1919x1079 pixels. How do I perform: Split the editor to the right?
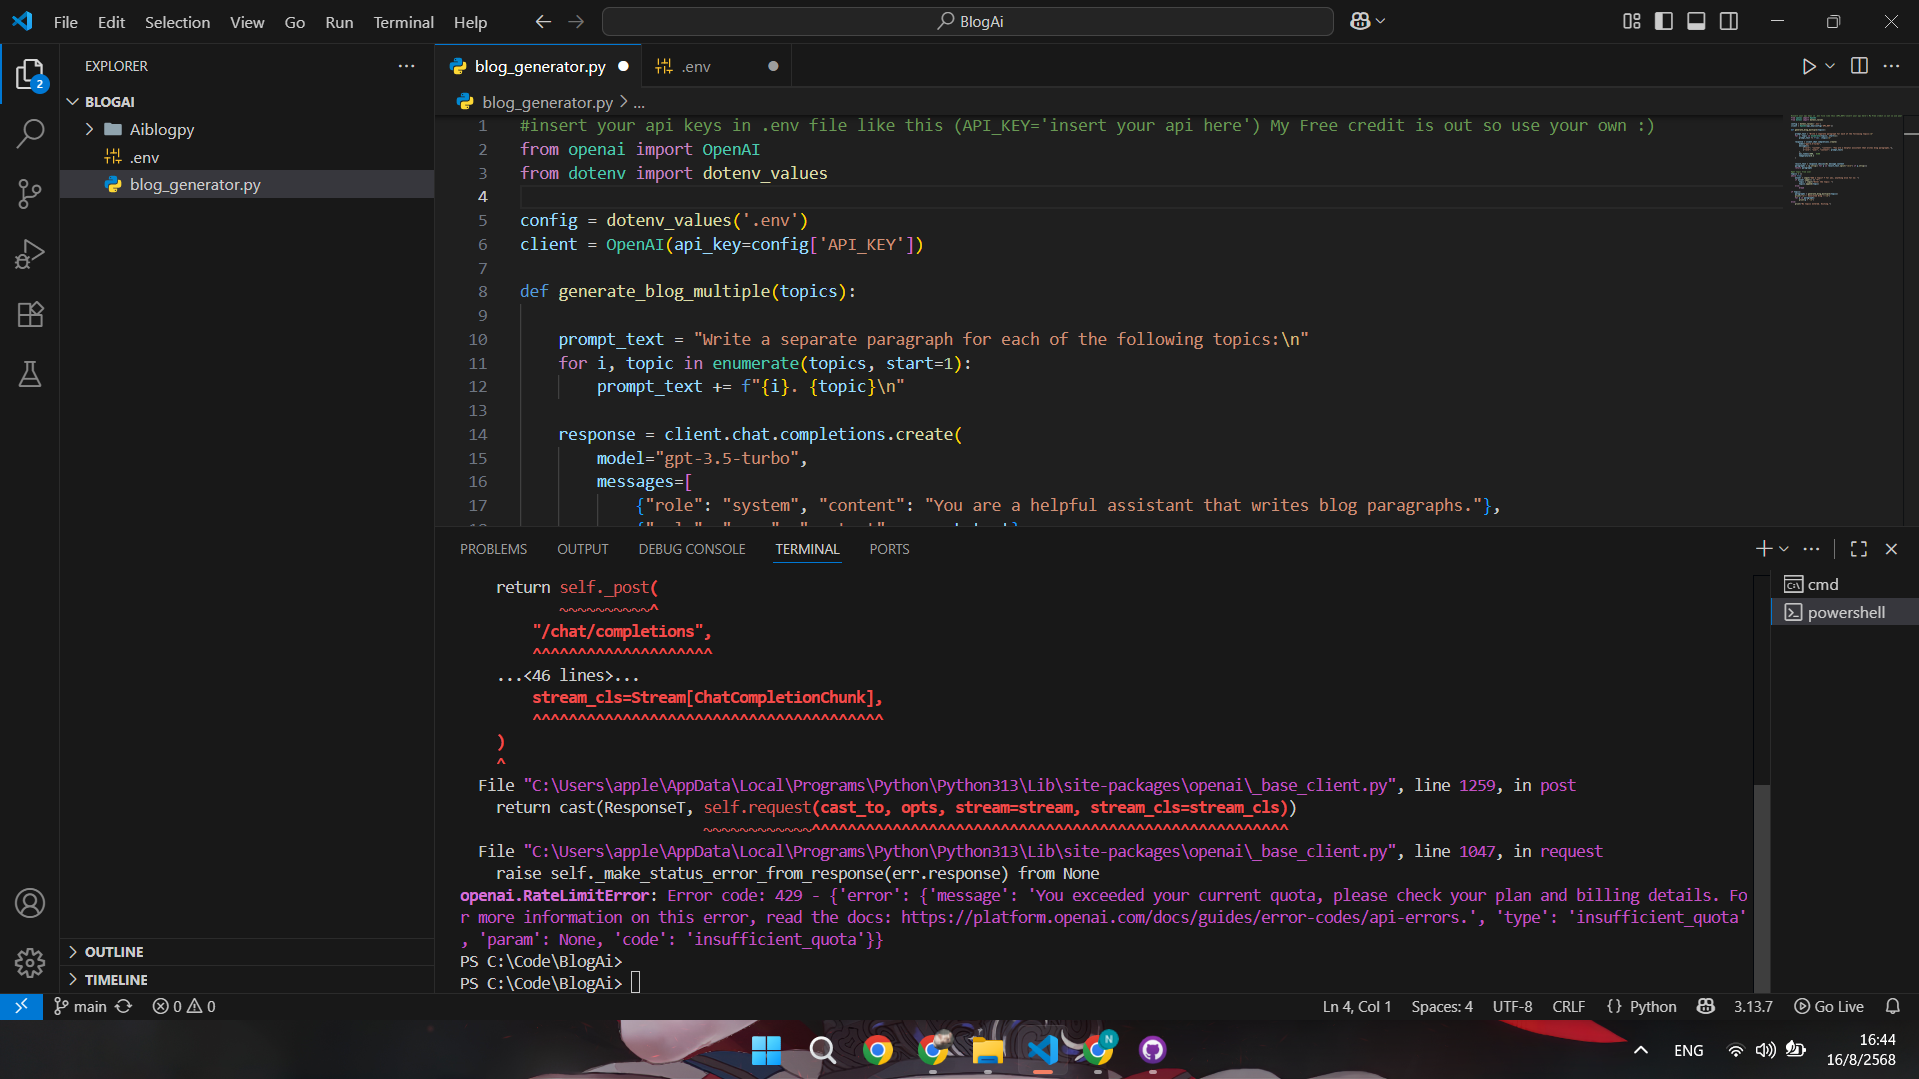[x=1859, y=66]
